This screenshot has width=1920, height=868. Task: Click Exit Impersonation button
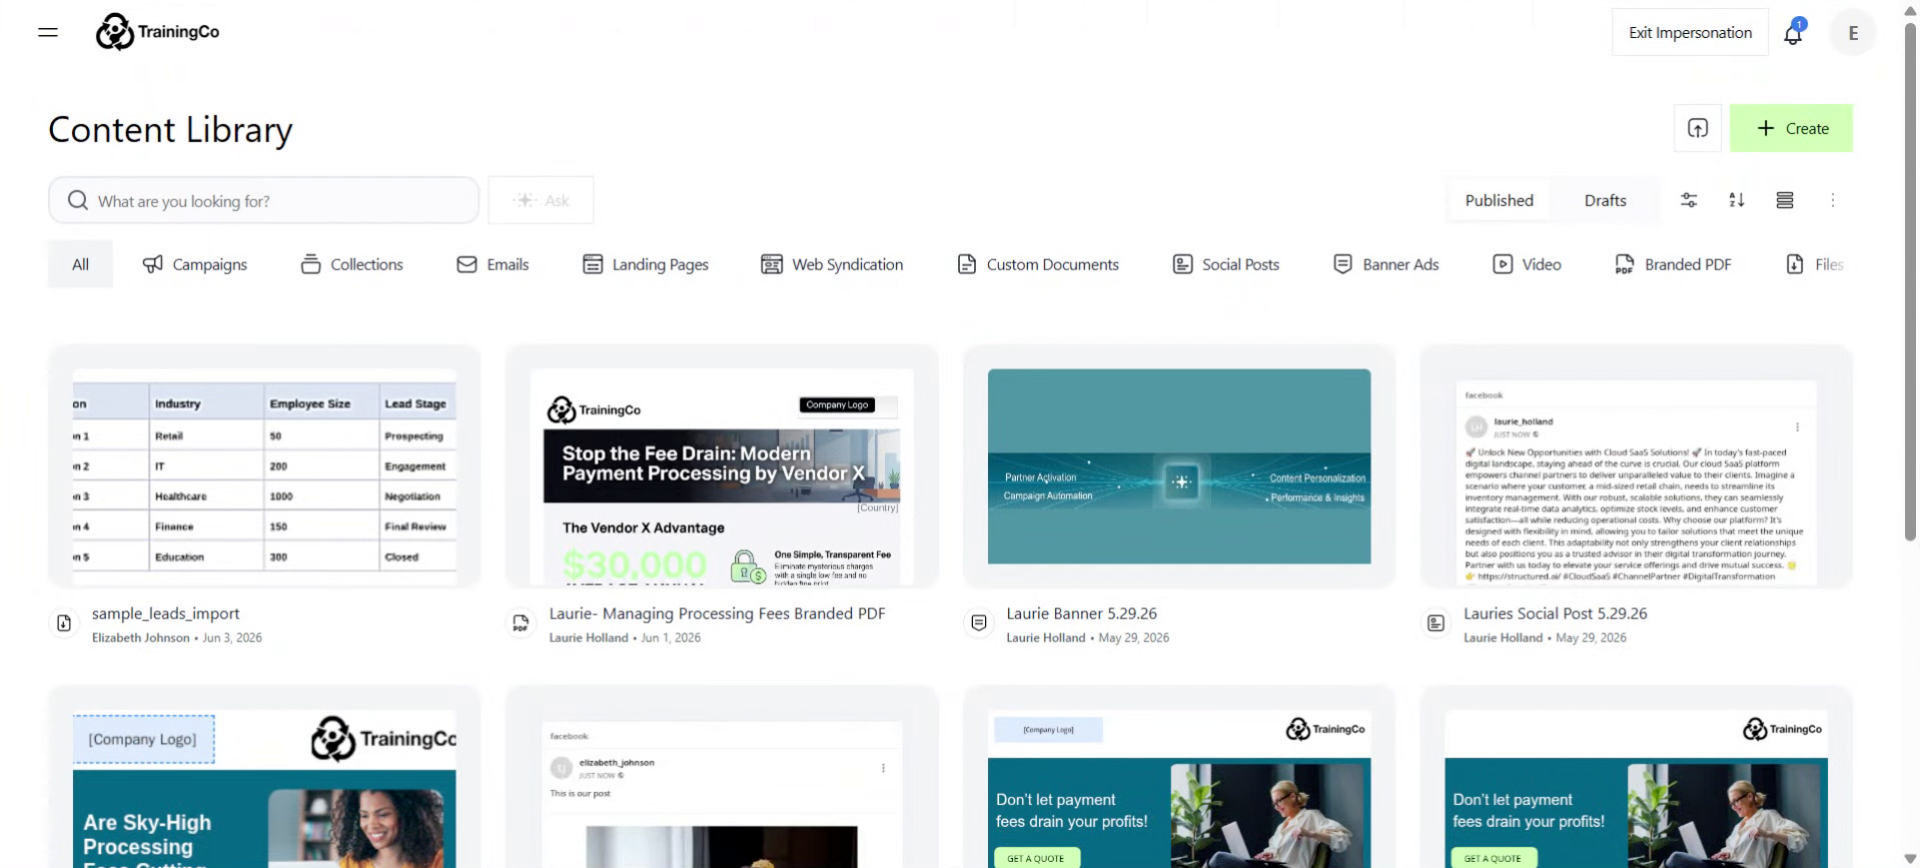(1690, 33)
